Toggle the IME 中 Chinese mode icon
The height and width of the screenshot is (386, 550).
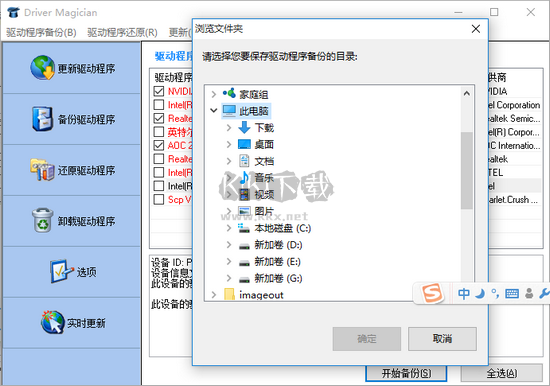coord(464,293)
